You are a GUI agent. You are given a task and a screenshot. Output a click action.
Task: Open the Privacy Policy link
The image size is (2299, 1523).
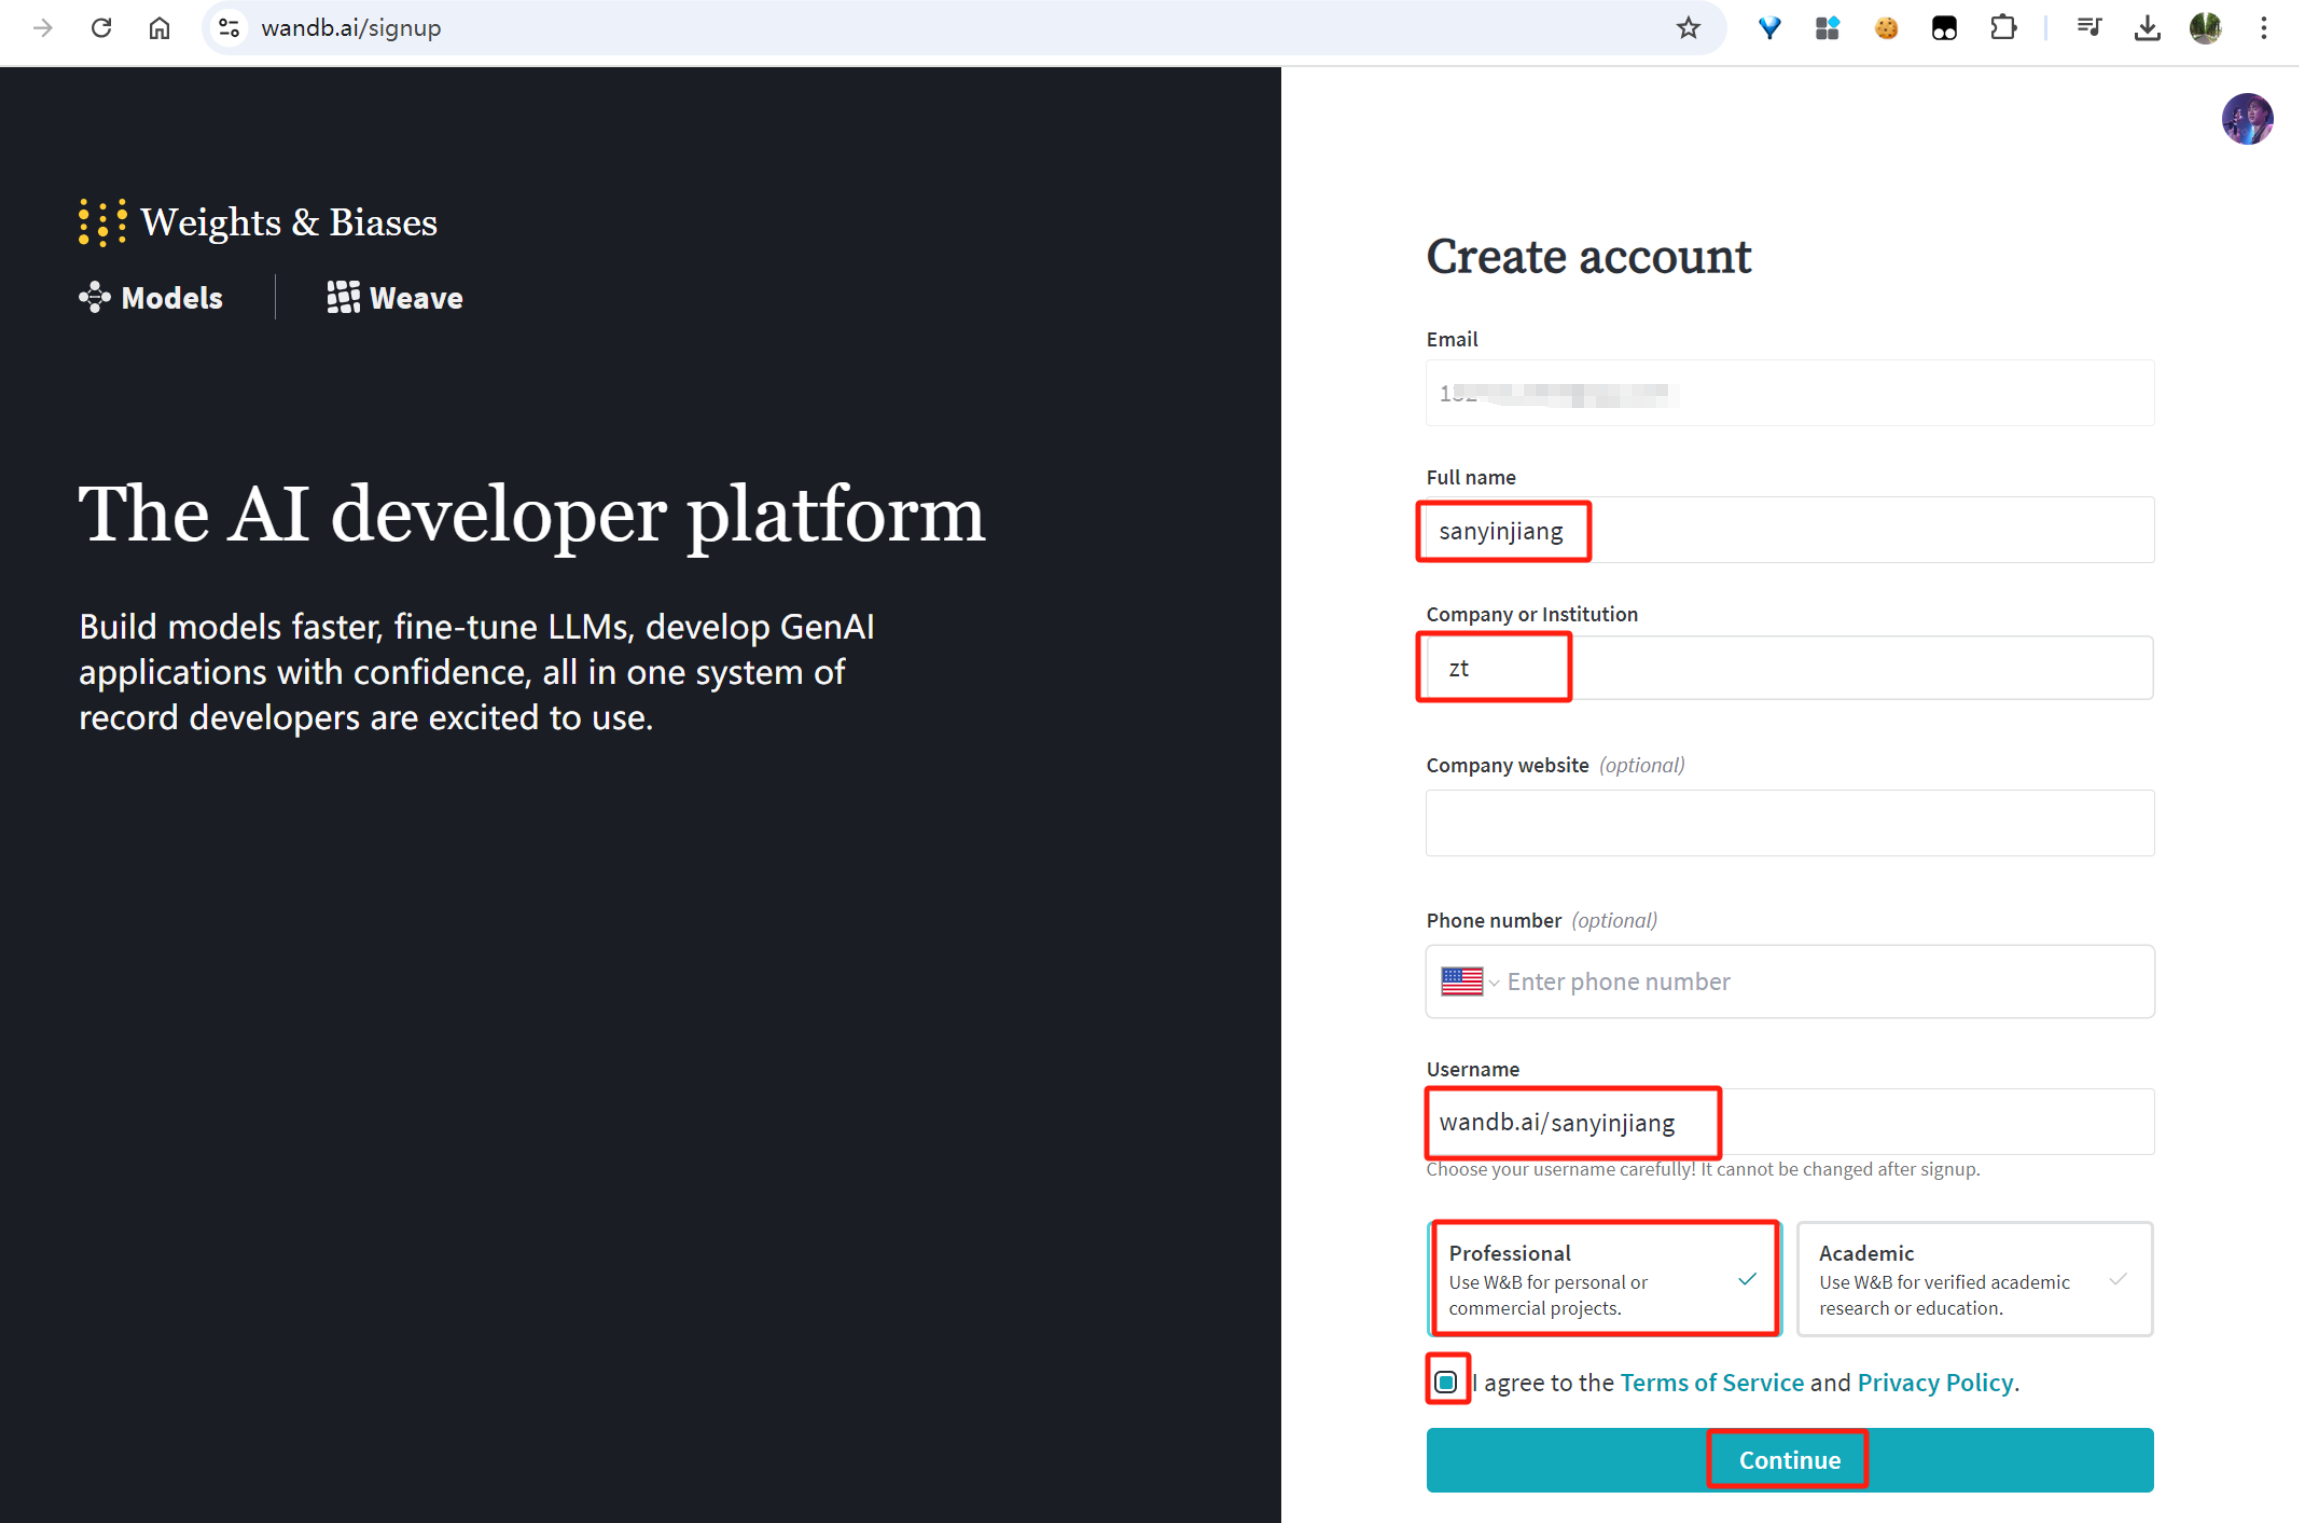coord(1934,1381)
